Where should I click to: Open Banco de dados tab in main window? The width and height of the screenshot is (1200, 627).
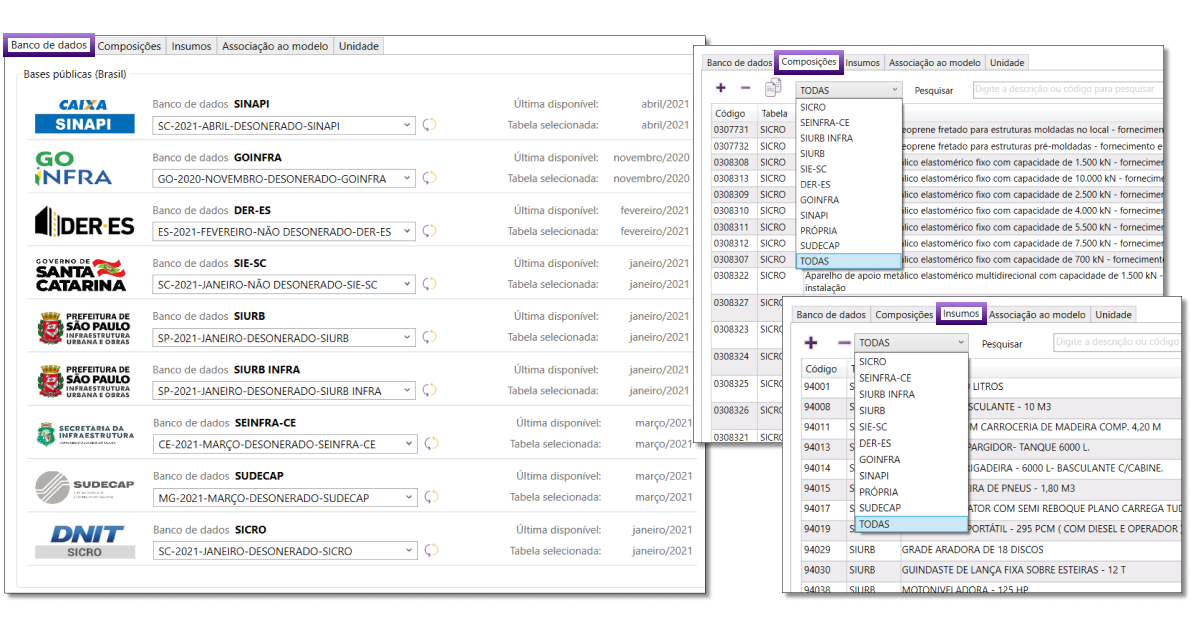point(48,46)
